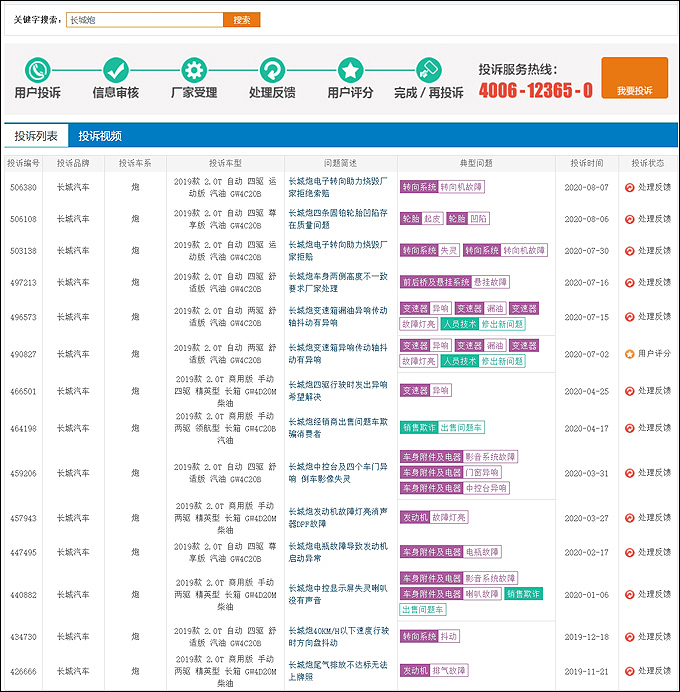This screenshot has width=680, height=692.
Task: Open complaint 长城炮电瓶故障导致发动机启动异常
Action: tap(338, 553)
